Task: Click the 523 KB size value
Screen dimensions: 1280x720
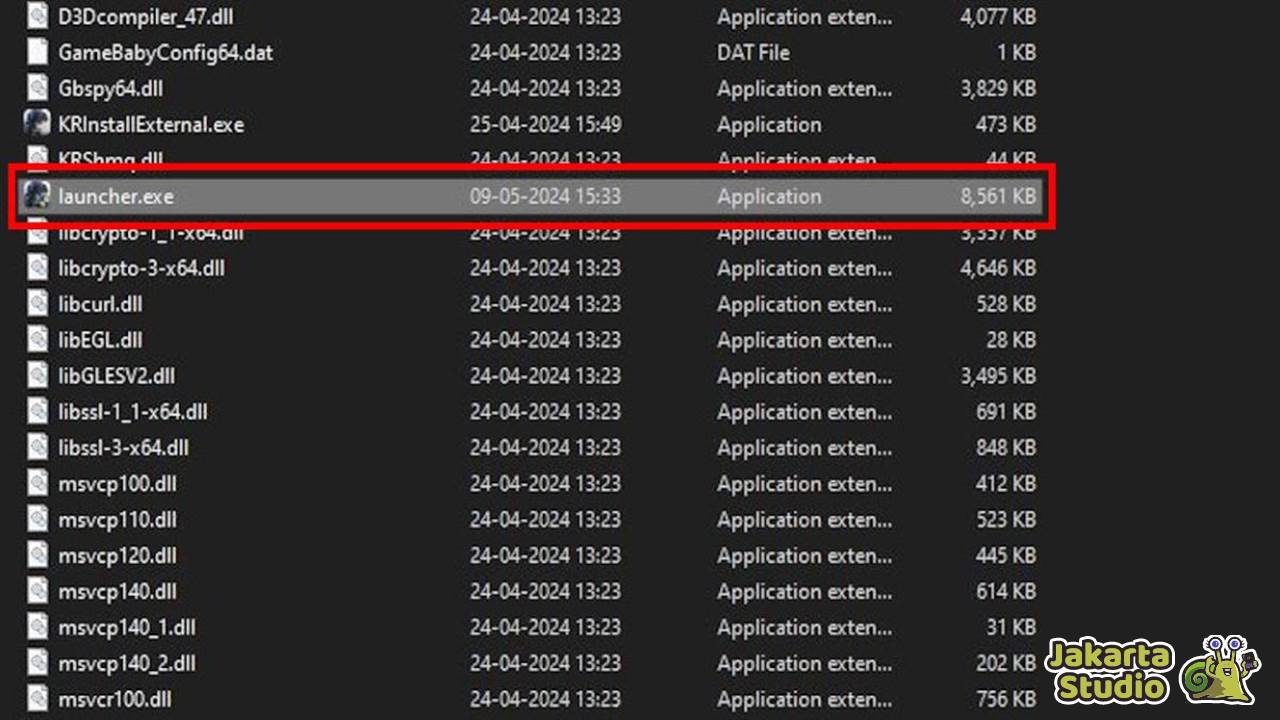Action: tap(1006, 521)
